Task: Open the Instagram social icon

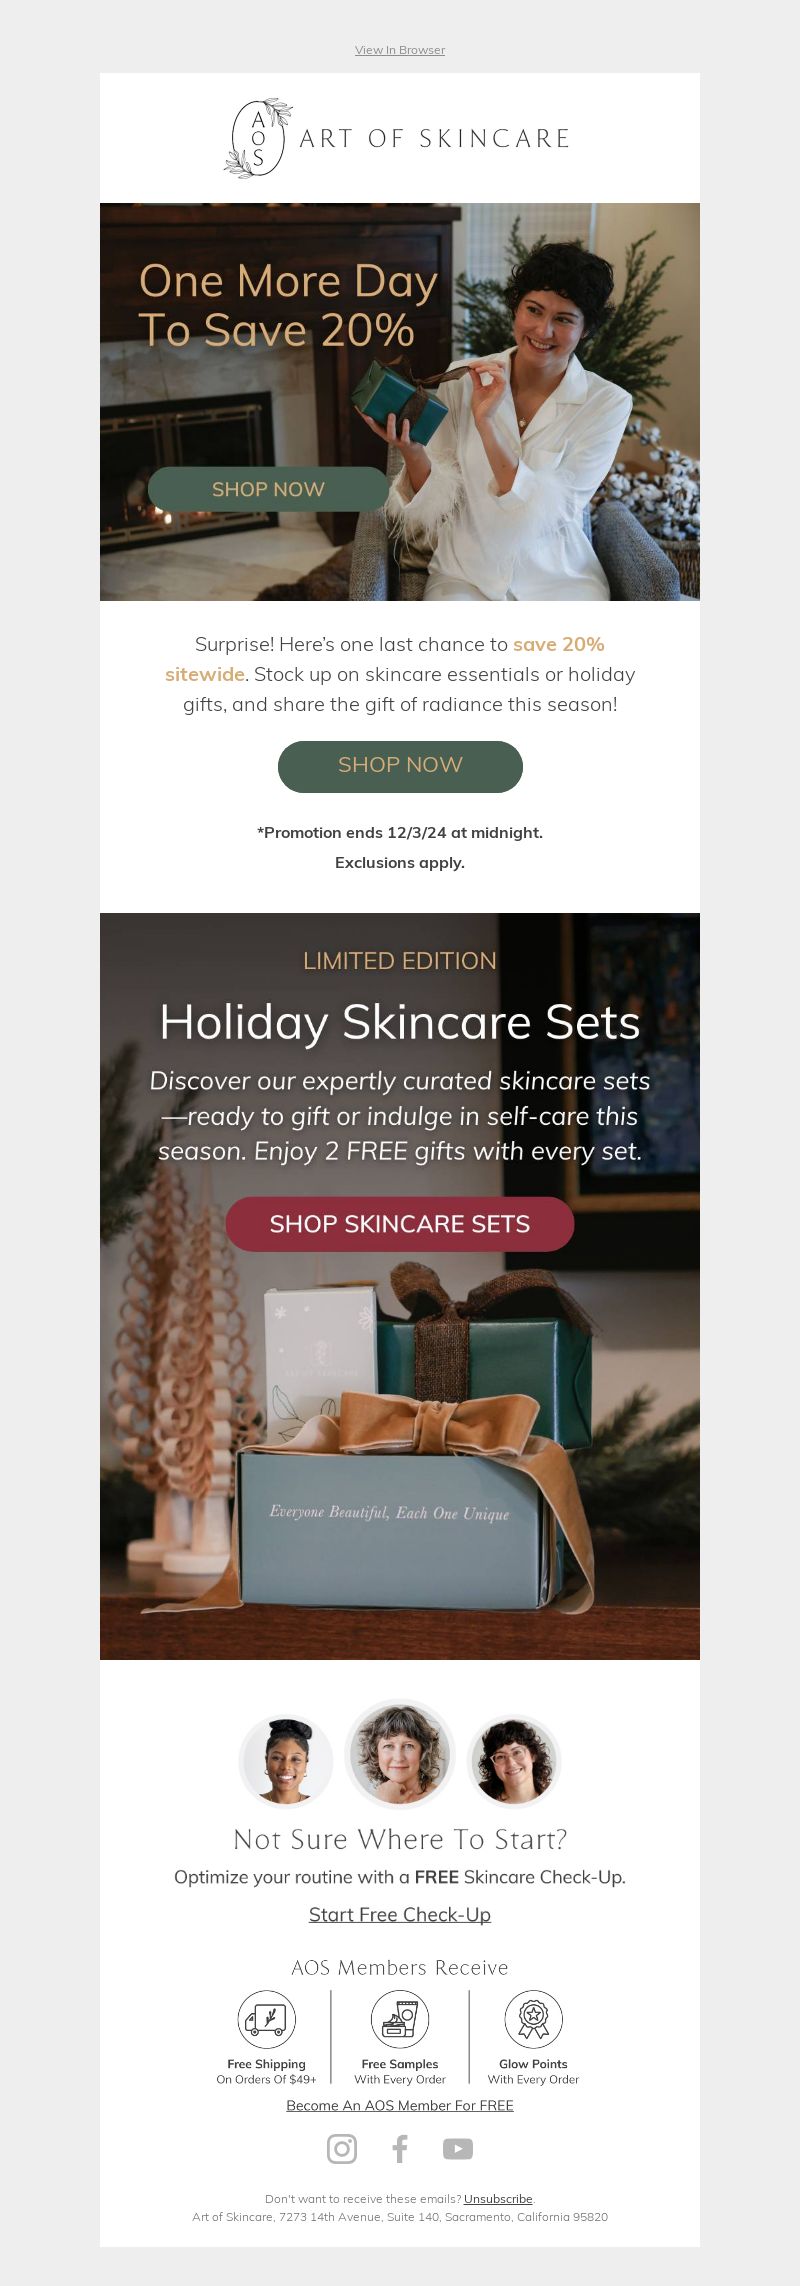Action: (x=342, y=2149)
